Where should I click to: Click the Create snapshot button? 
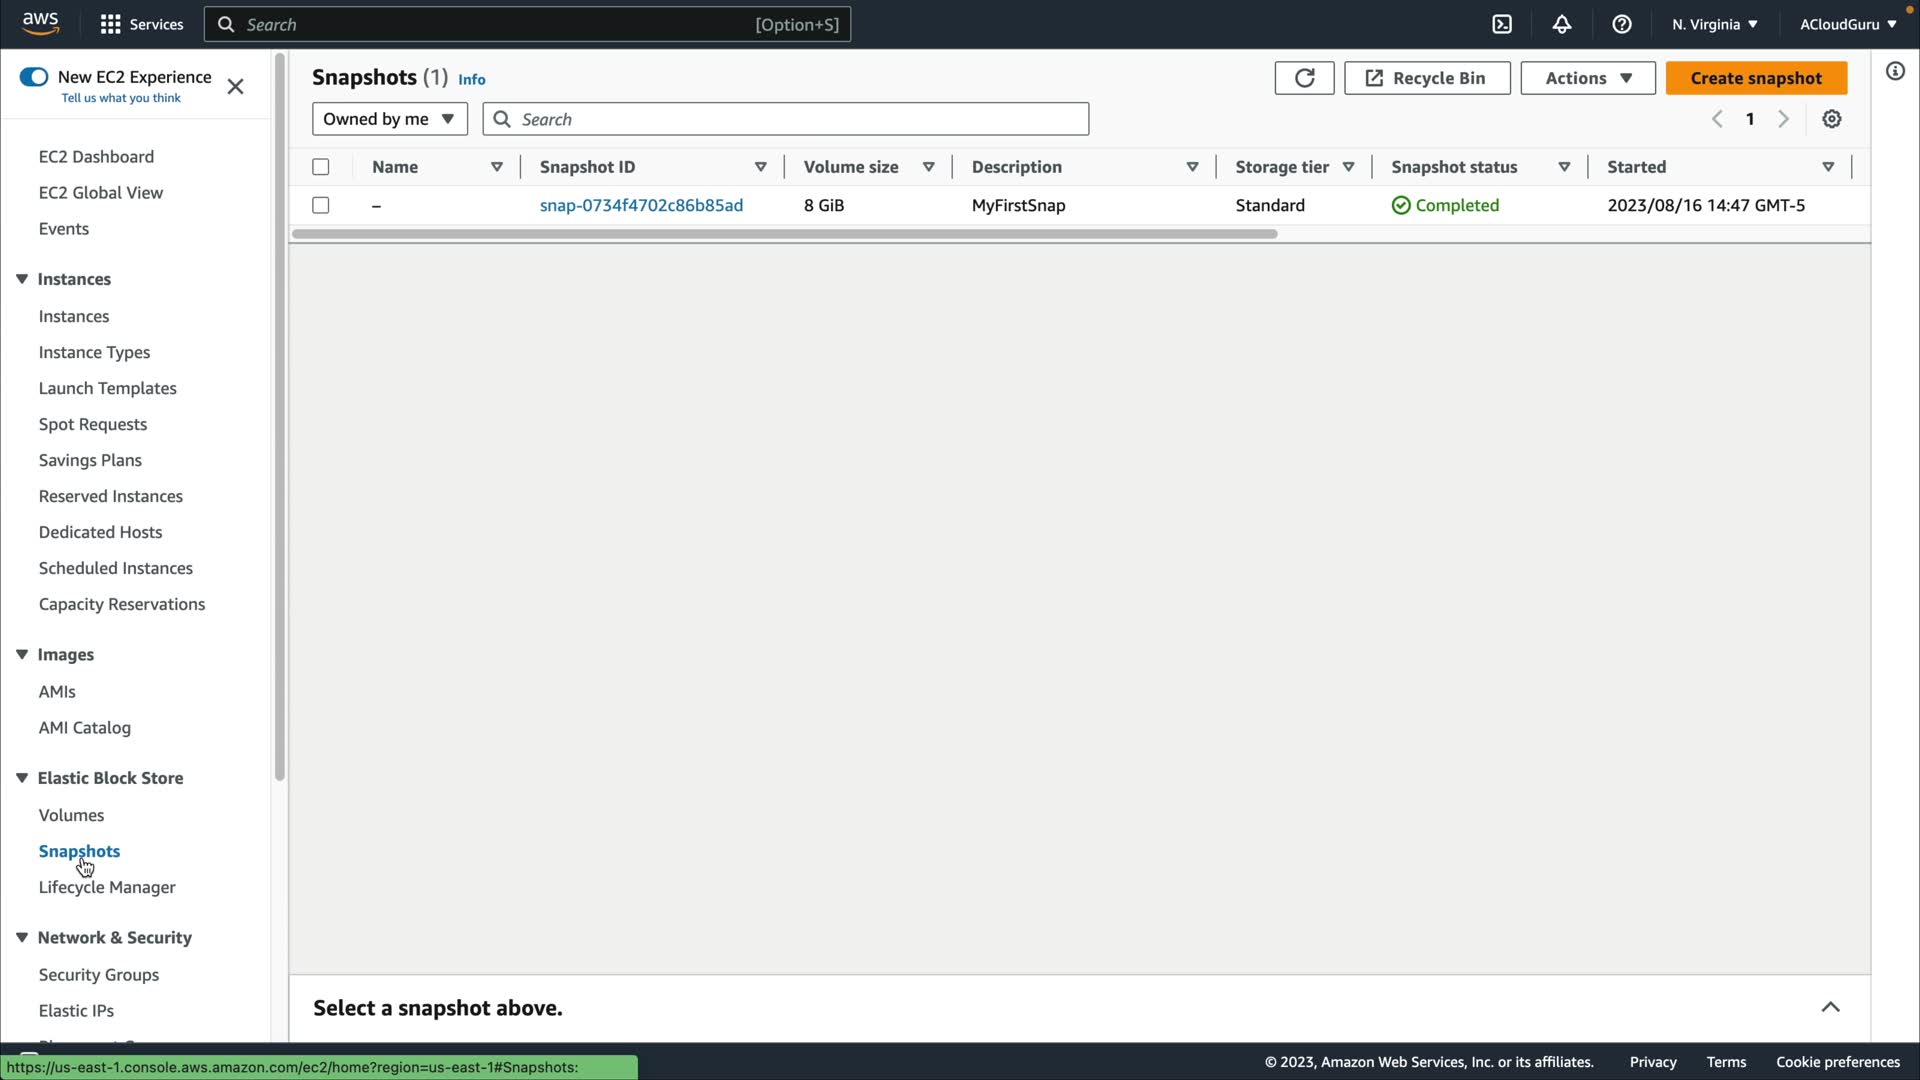coord(1756,78)
